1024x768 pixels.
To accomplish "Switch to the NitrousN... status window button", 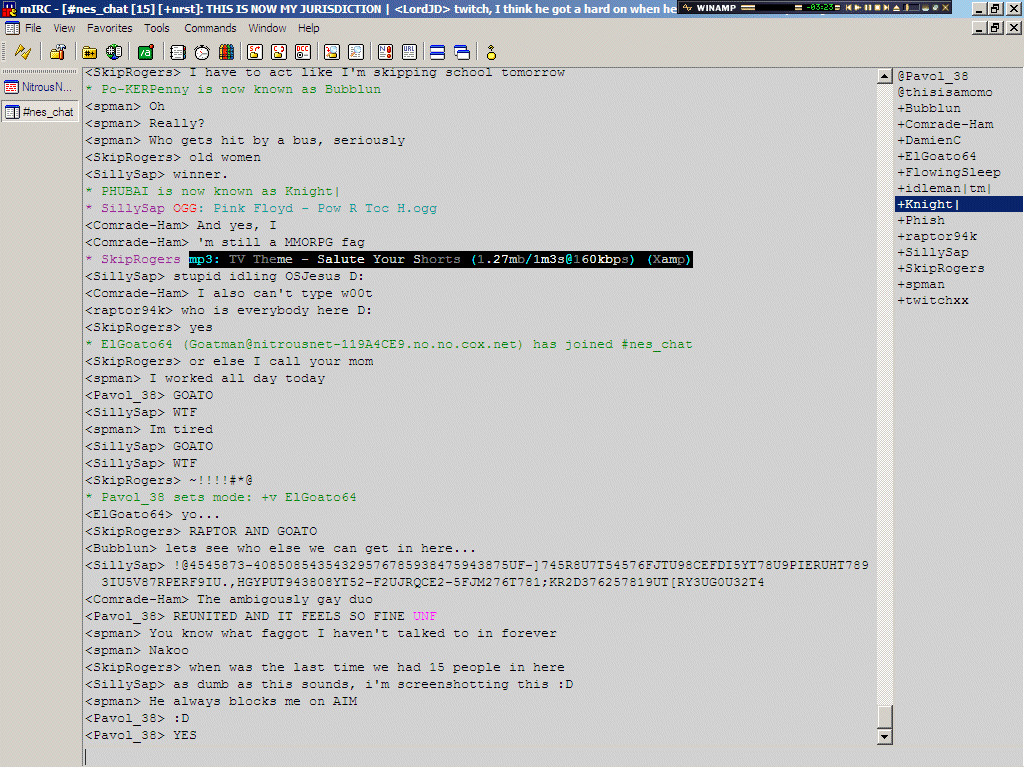I will tap(40, 87).
